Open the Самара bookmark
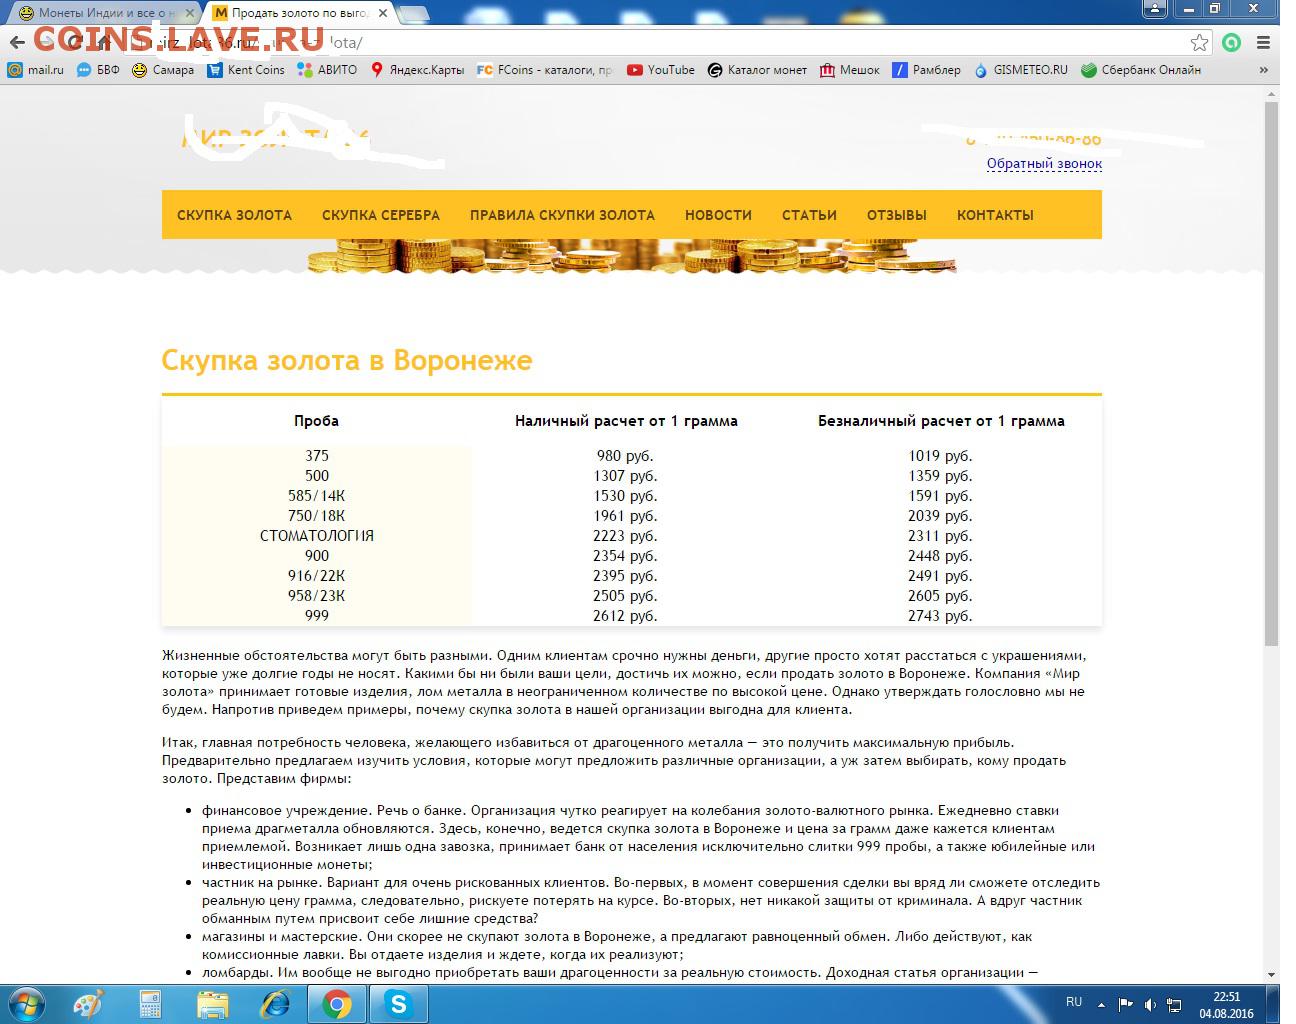This screenshot has height=1024, width=1296. 163,70
